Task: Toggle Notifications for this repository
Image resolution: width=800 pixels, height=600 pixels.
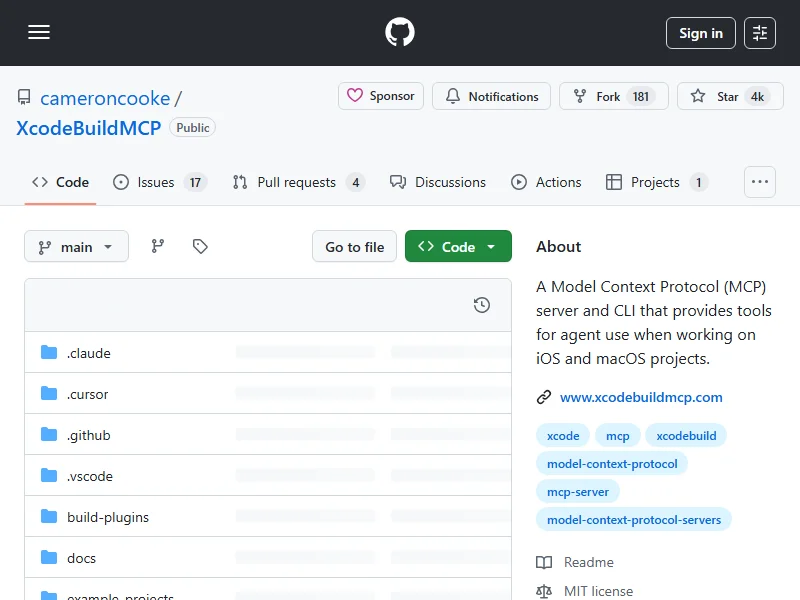Action: click(492, 97)
